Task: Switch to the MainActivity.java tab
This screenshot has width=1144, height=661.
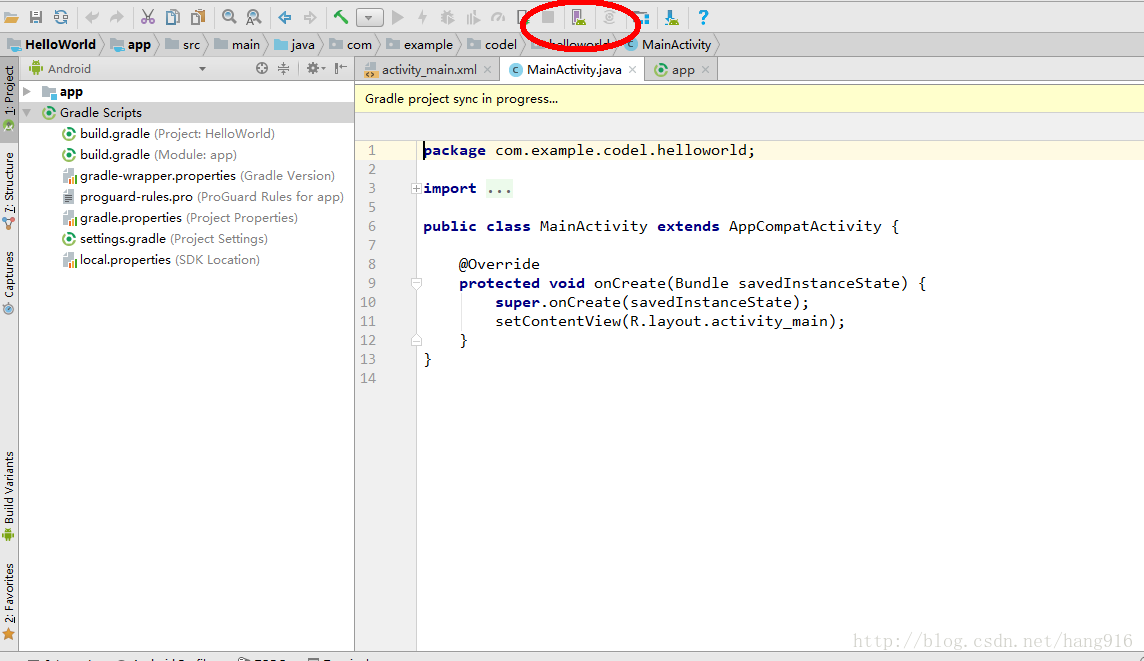Action: pyautogui.click(x=574, y=69)
